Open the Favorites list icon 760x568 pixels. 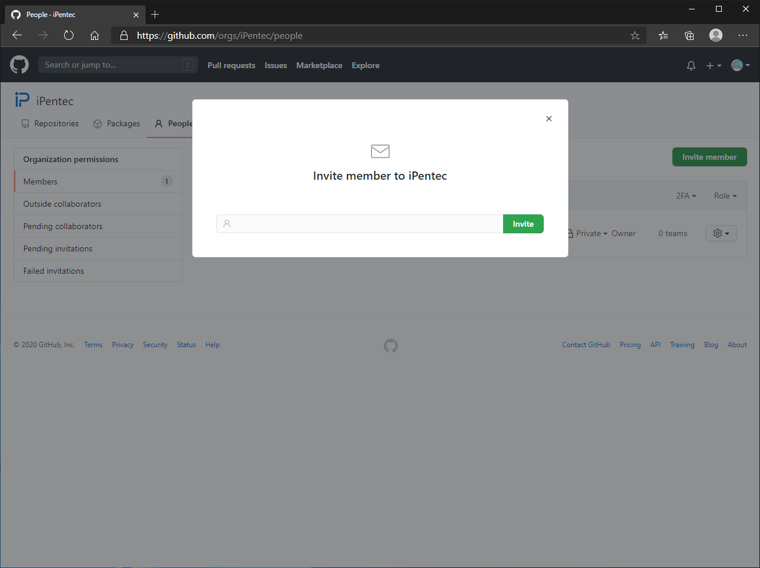click(x=663, y=35)
